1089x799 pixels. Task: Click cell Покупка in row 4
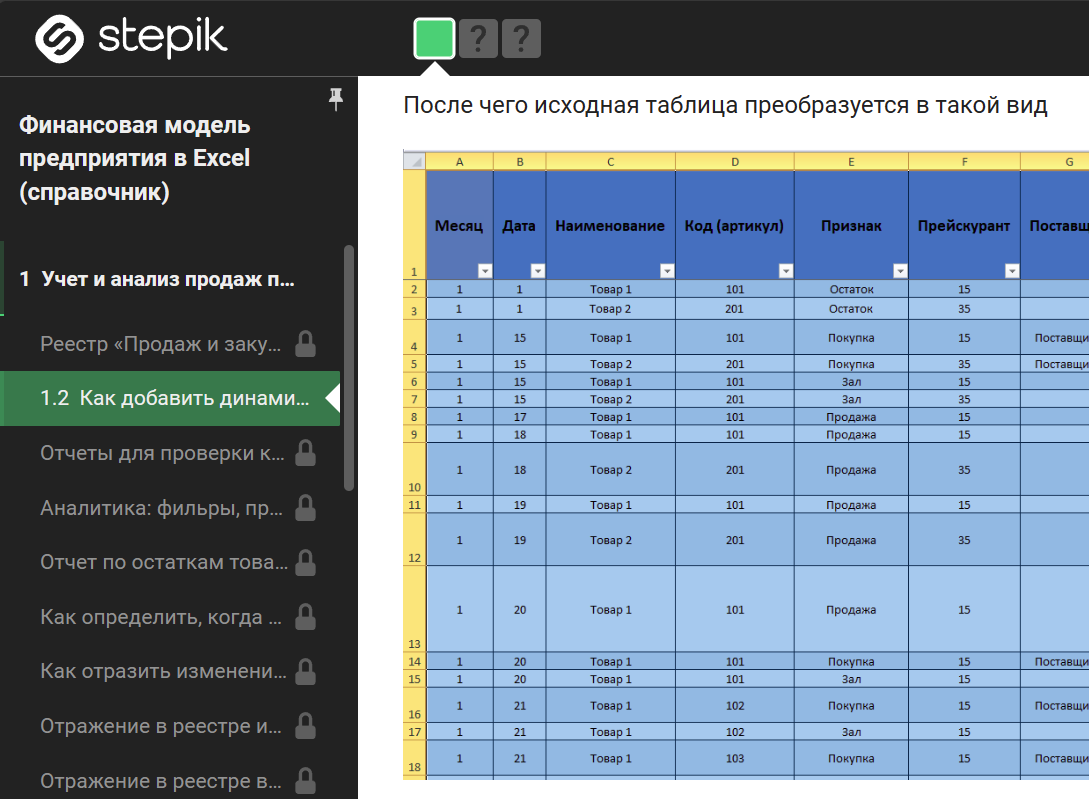click(x=851, y=338)
